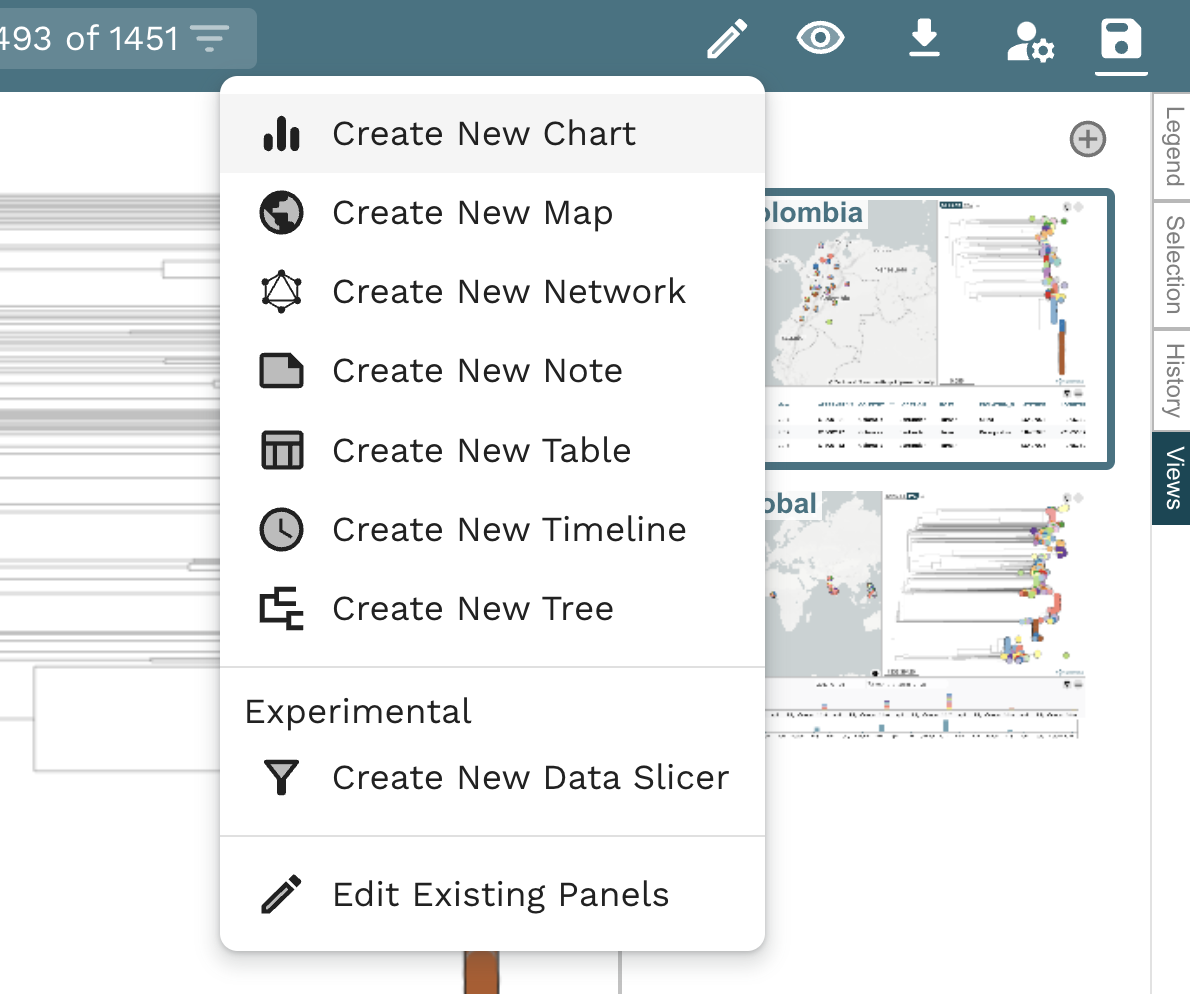
Task: Click the pencil icon beside Edit Existing Panels
Action: 282,894
